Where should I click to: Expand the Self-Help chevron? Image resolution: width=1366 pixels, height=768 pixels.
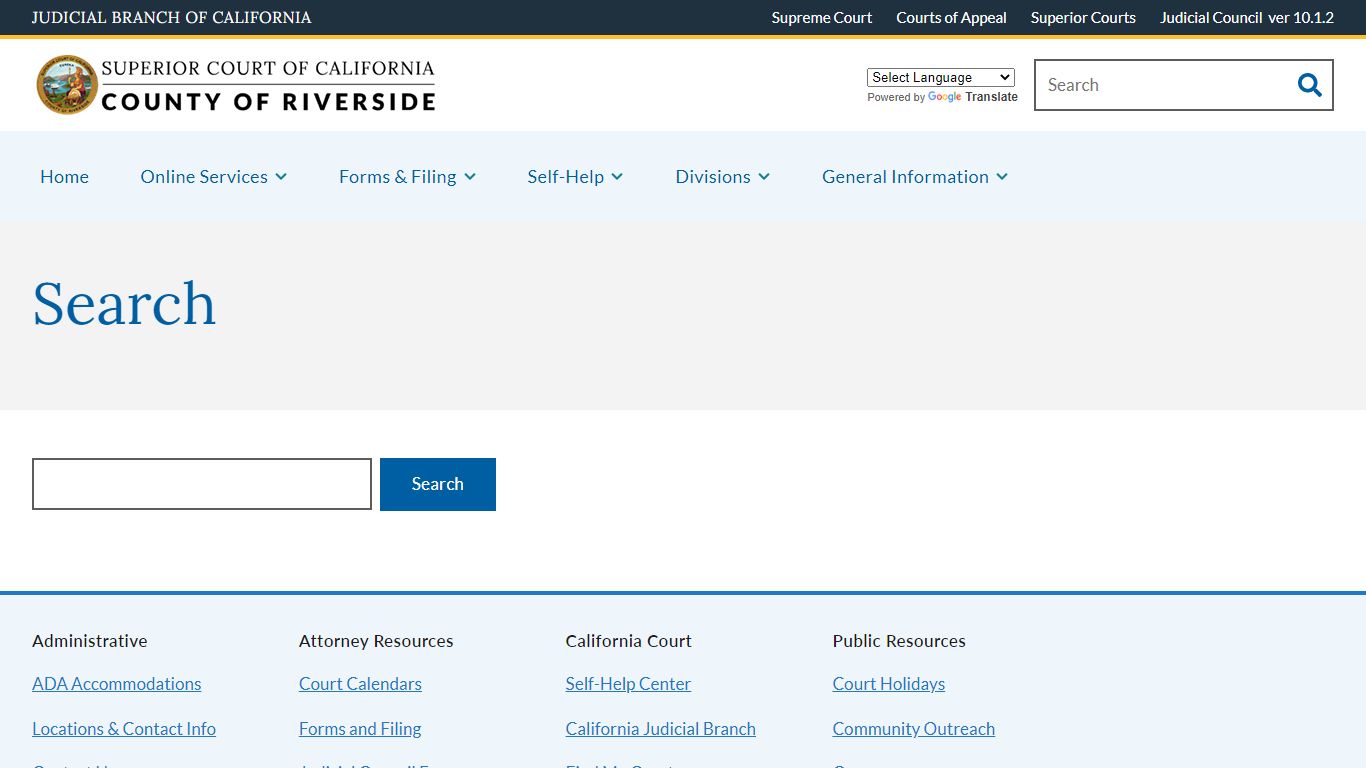click(617, 177)
